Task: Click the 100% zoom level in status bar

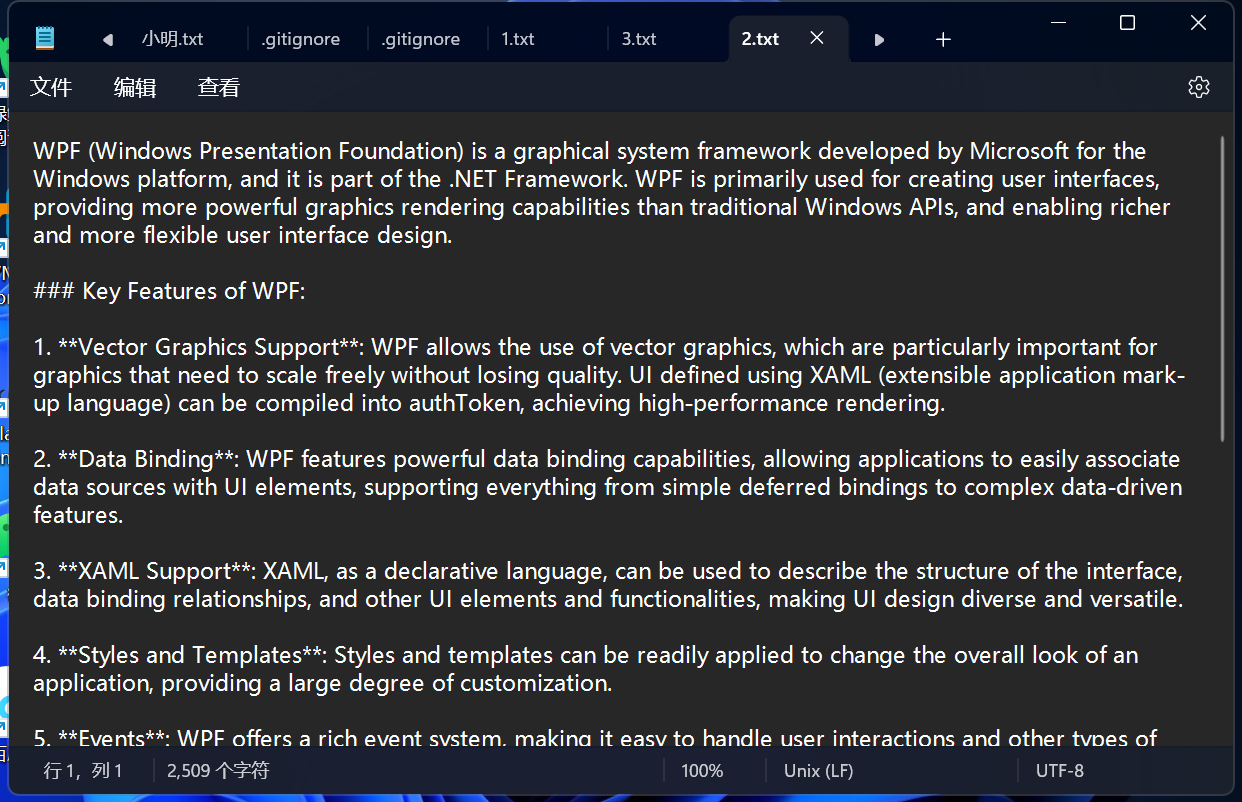Action: coord(702,771)
